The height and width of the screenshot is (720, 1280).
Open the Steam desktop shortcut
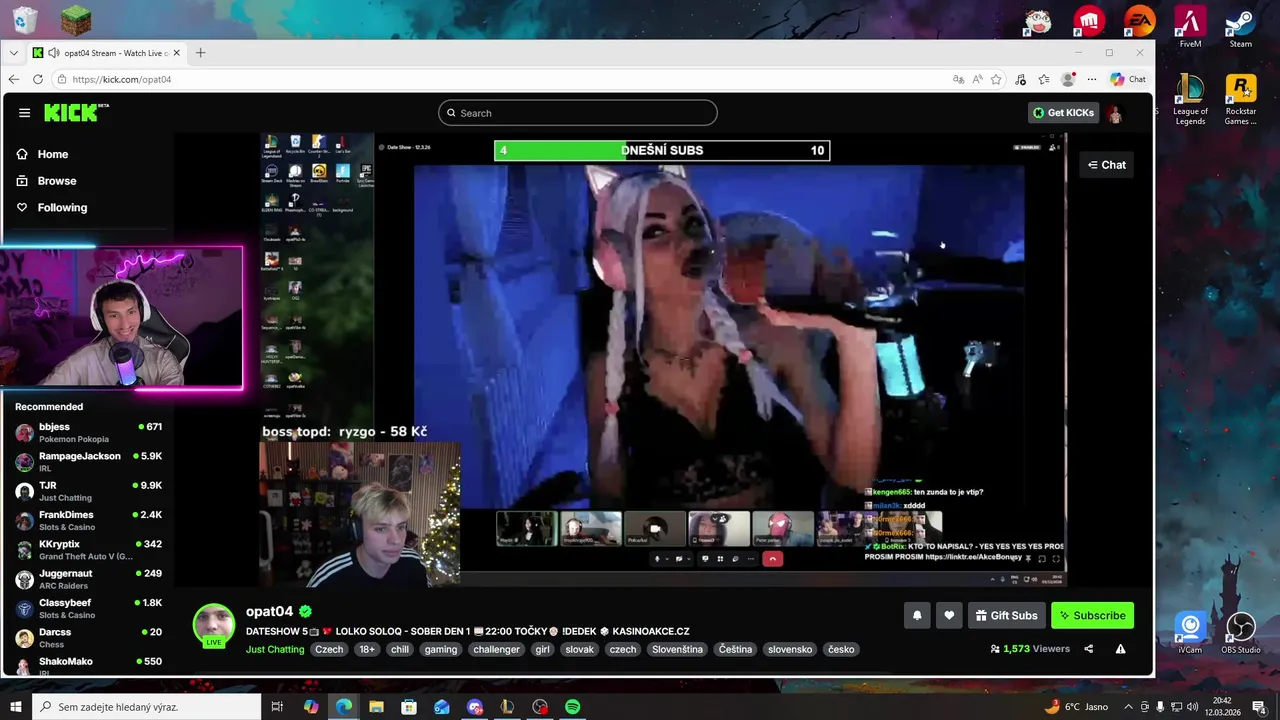(x=1241, y=27)
